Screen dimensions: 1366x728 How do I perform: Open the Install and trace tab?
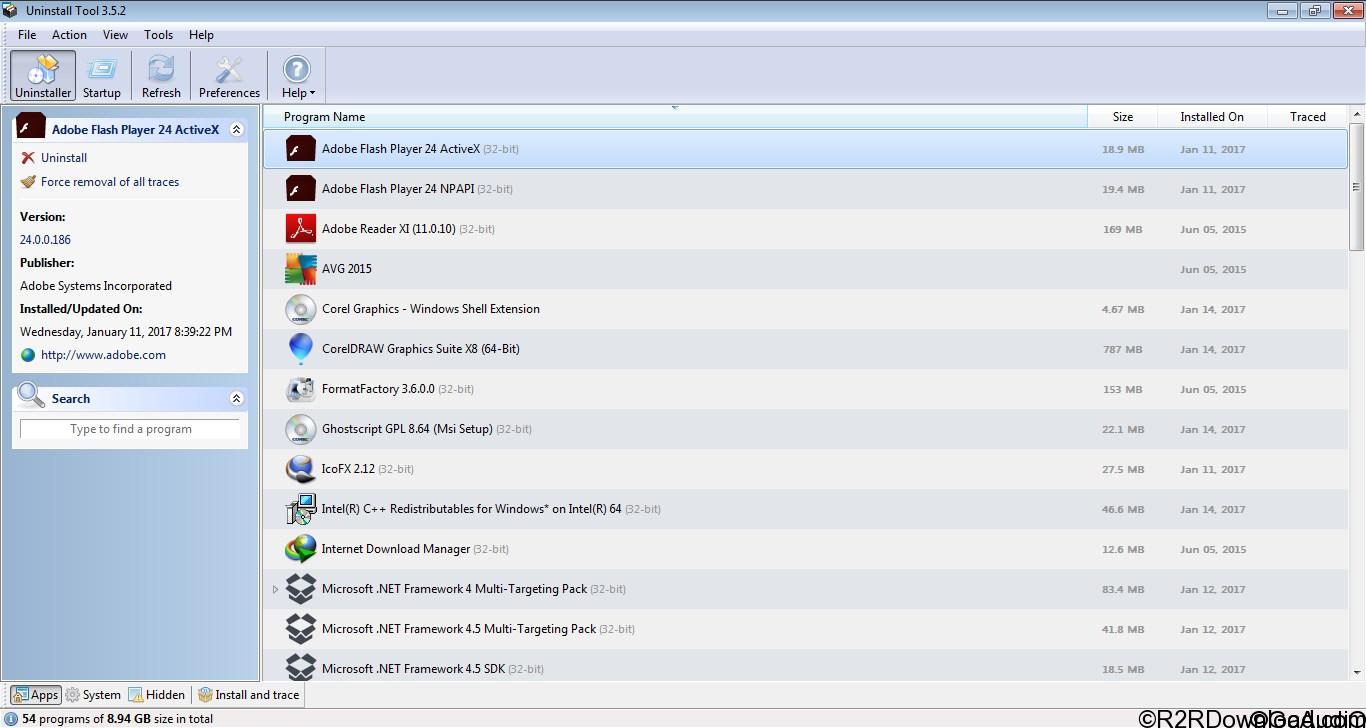point(249,695)
